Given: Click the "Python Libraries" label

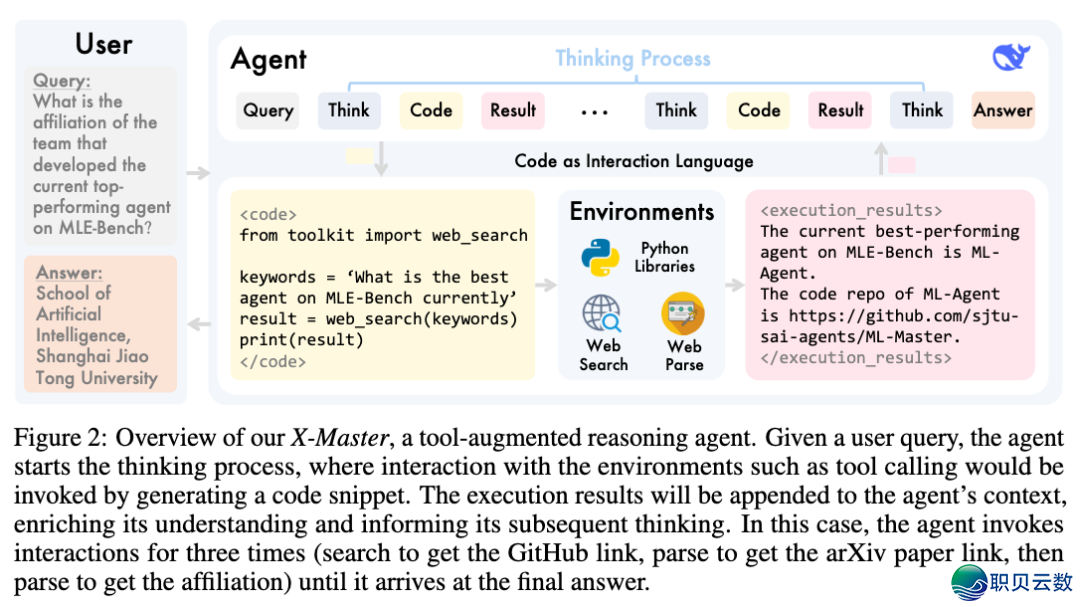Looking at the screenshot, I should pos(665,257).
